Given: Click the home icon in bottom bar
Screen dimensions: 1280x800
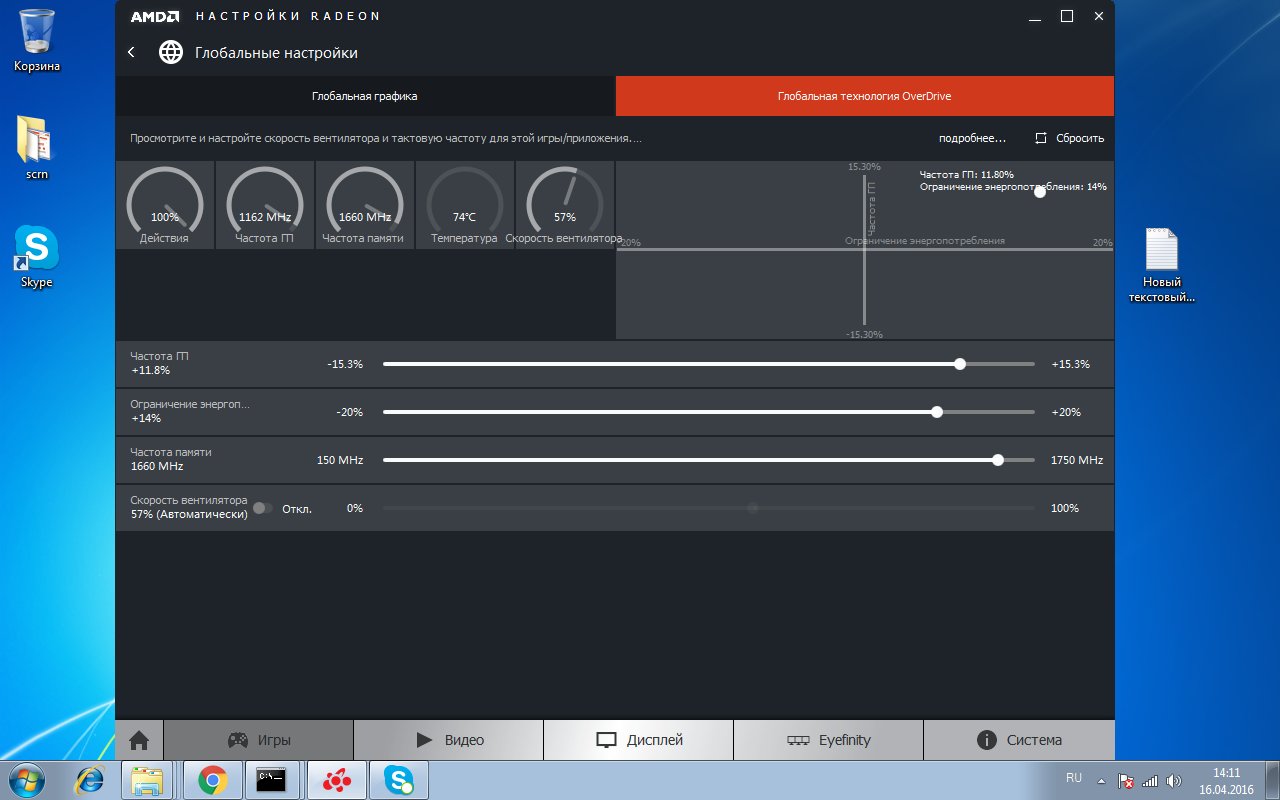Looking at the screenshot, I should (x=139, y=740).
